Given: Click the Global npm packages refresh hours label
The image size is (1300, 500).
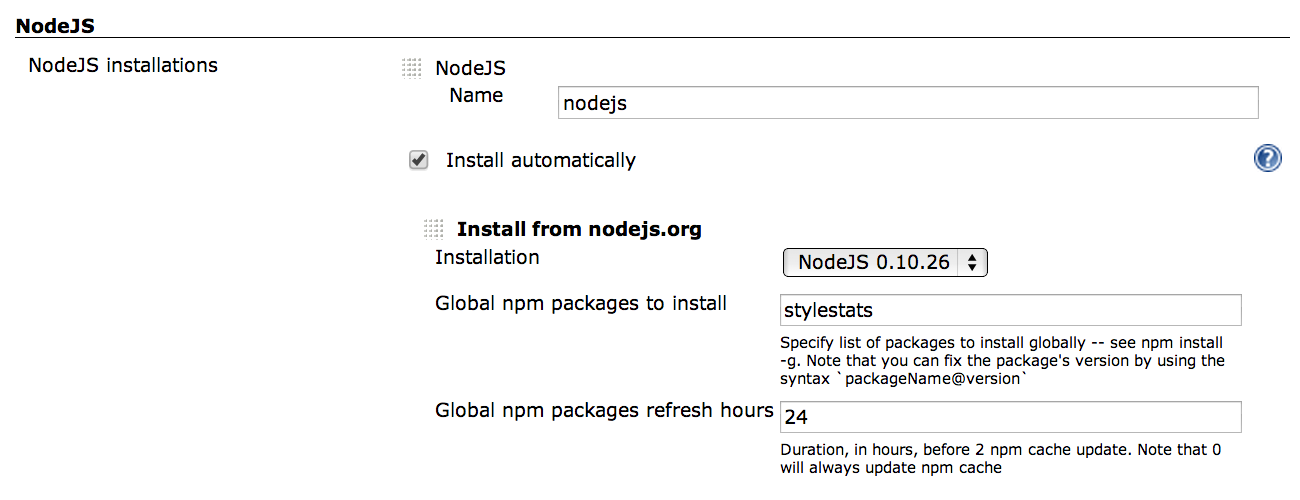Looking at the screenshot, I should [x=604, y=411].
